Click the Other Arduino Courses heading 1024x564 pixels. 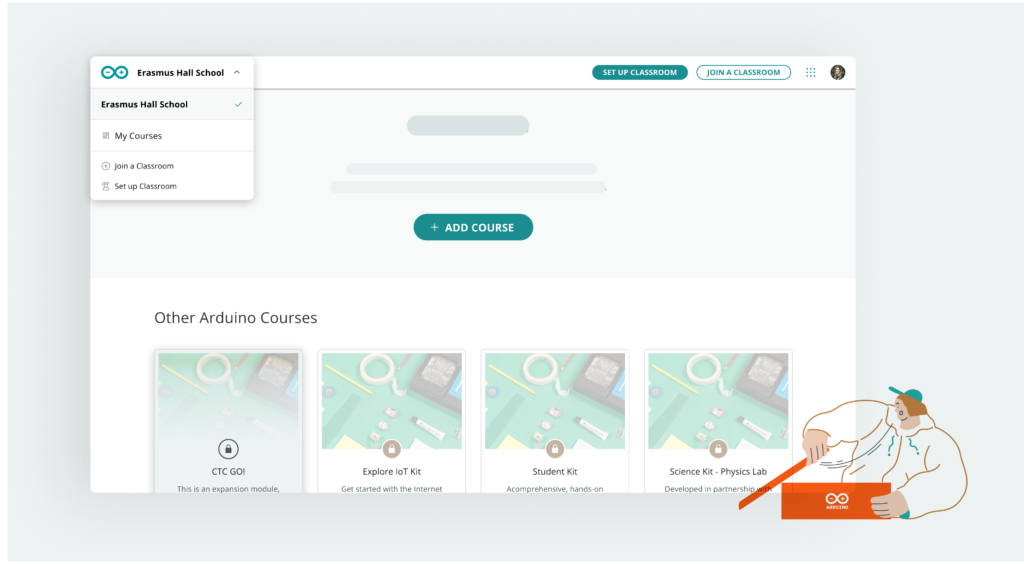[236, 317]
